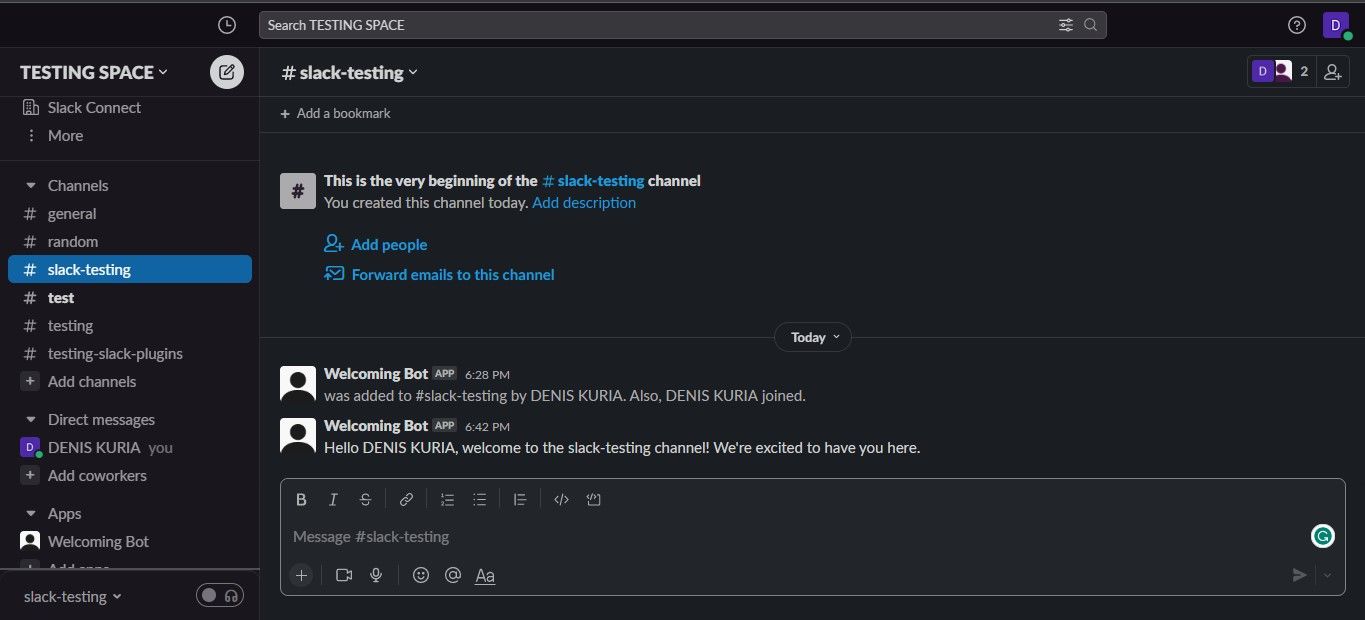The width and height of the screenshot is (1365, 620).
Task: Click the Add description link
Action: pyautogui.click(x=584, y=202)
